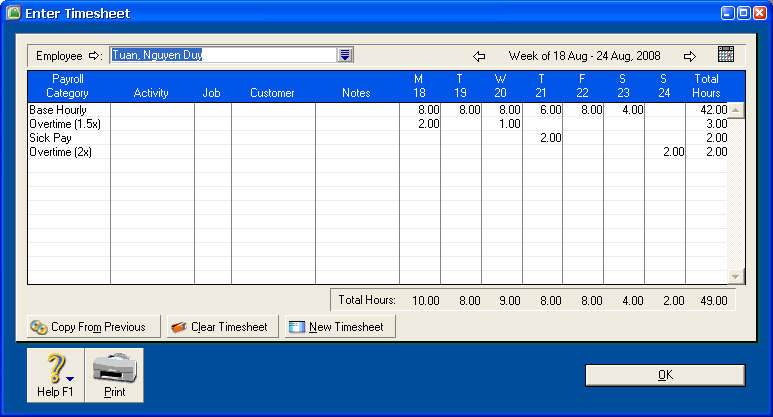
Task: Select the Overtime (1.5x) payroll category
Action: click(65, 124)
